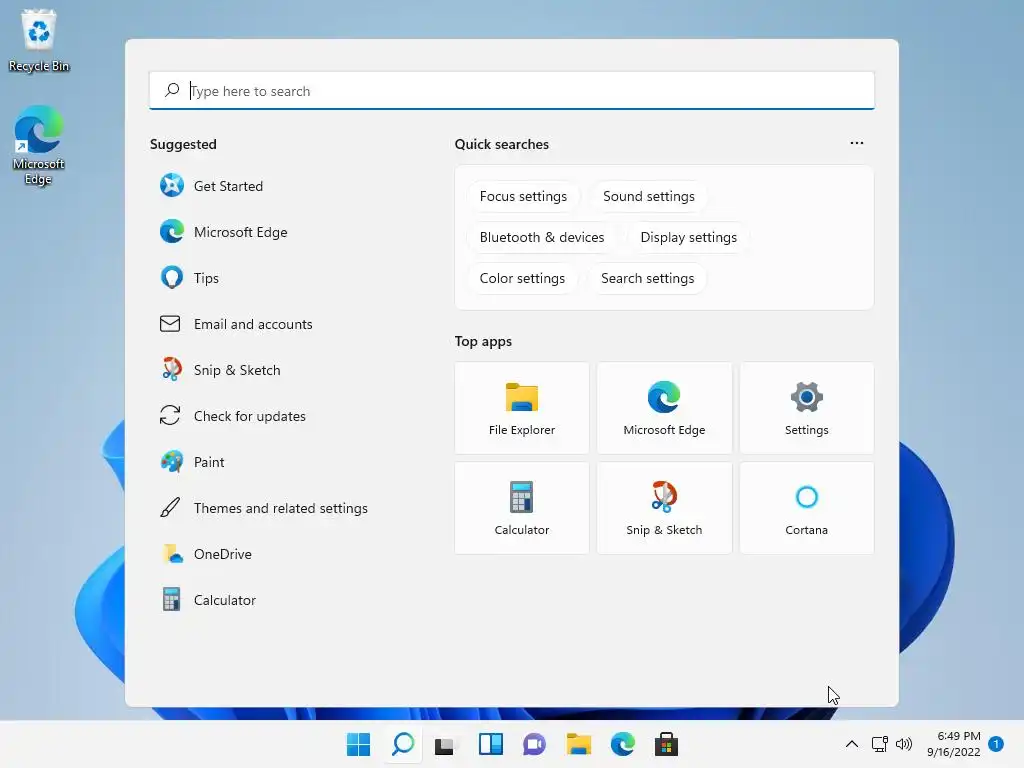
Task: Open Settings tile in Top apps
Action: pyautogui.click(x=807, y=408)
